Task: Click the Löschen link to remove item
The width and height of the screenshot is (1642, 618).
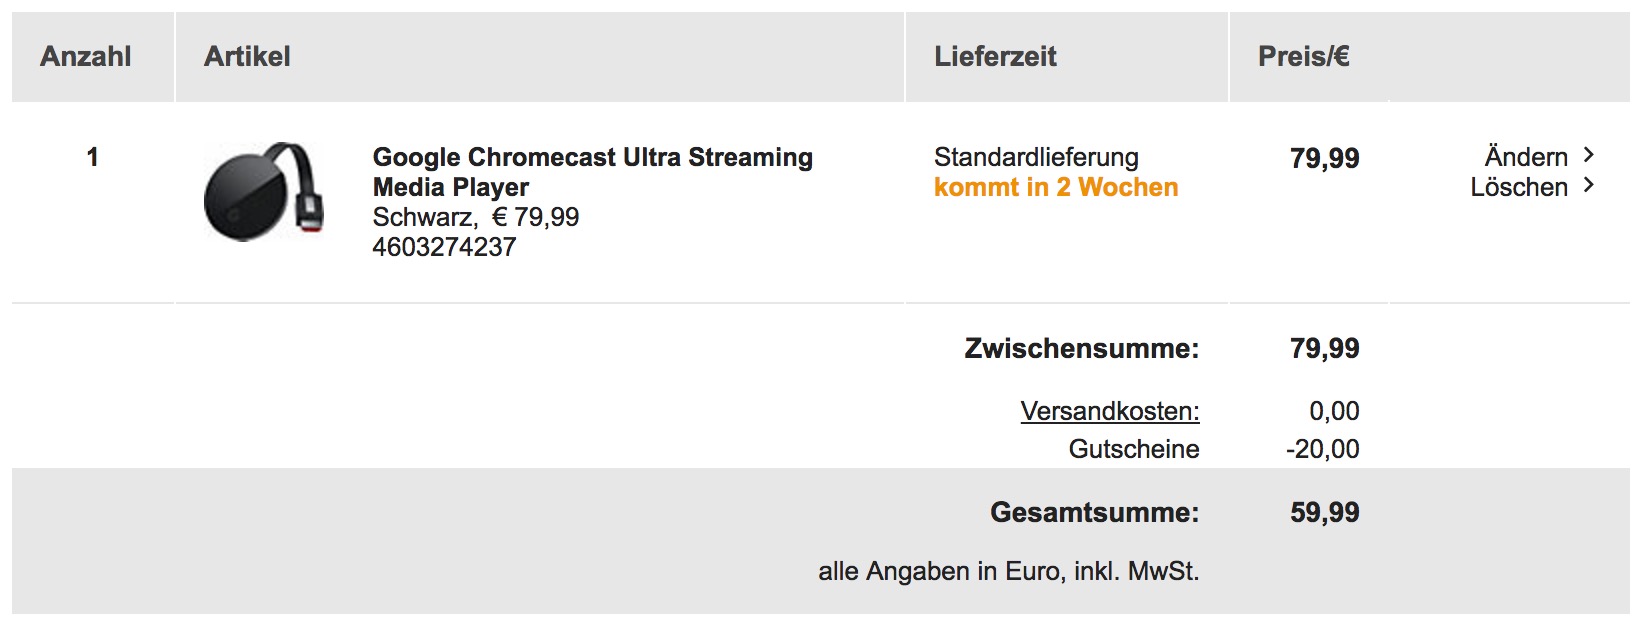Action: pos(1519,187)
